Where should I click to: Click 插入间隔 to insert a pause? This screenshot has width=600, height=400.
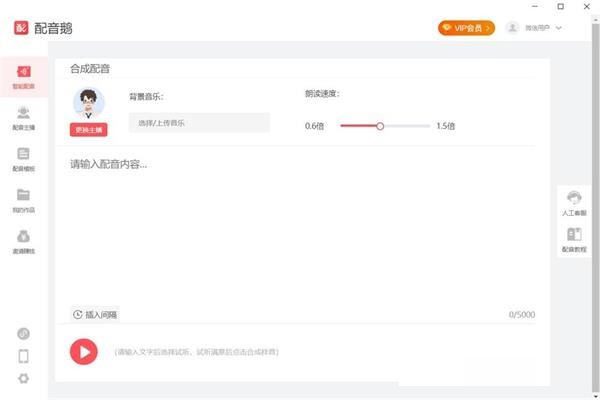[x=95, y=314]
